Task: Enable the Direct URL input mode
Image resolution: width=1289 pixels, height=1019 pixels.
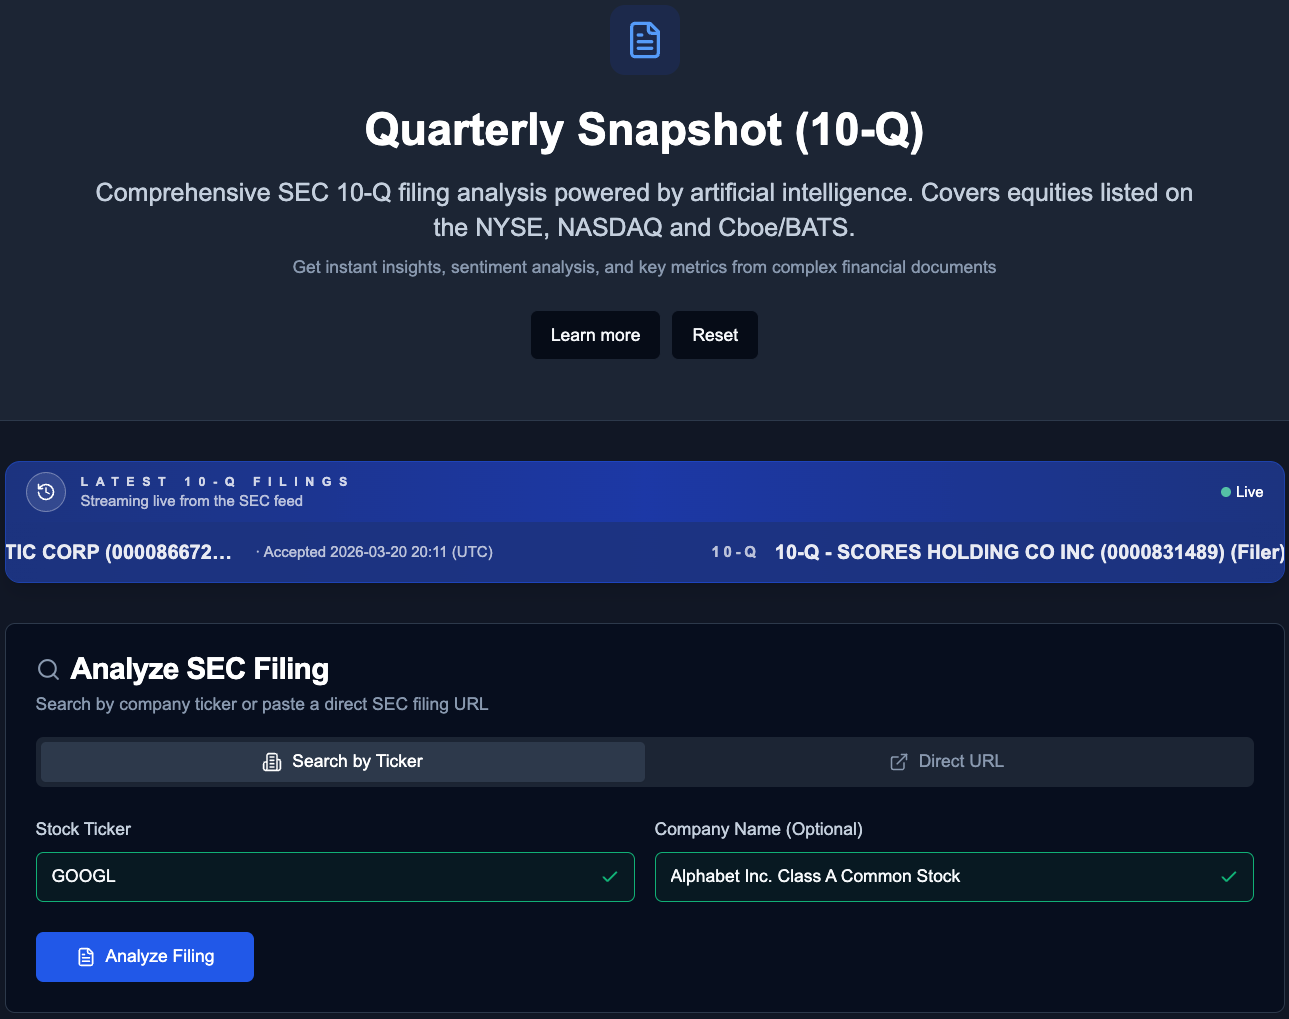Action: click(x=948, y=761)
